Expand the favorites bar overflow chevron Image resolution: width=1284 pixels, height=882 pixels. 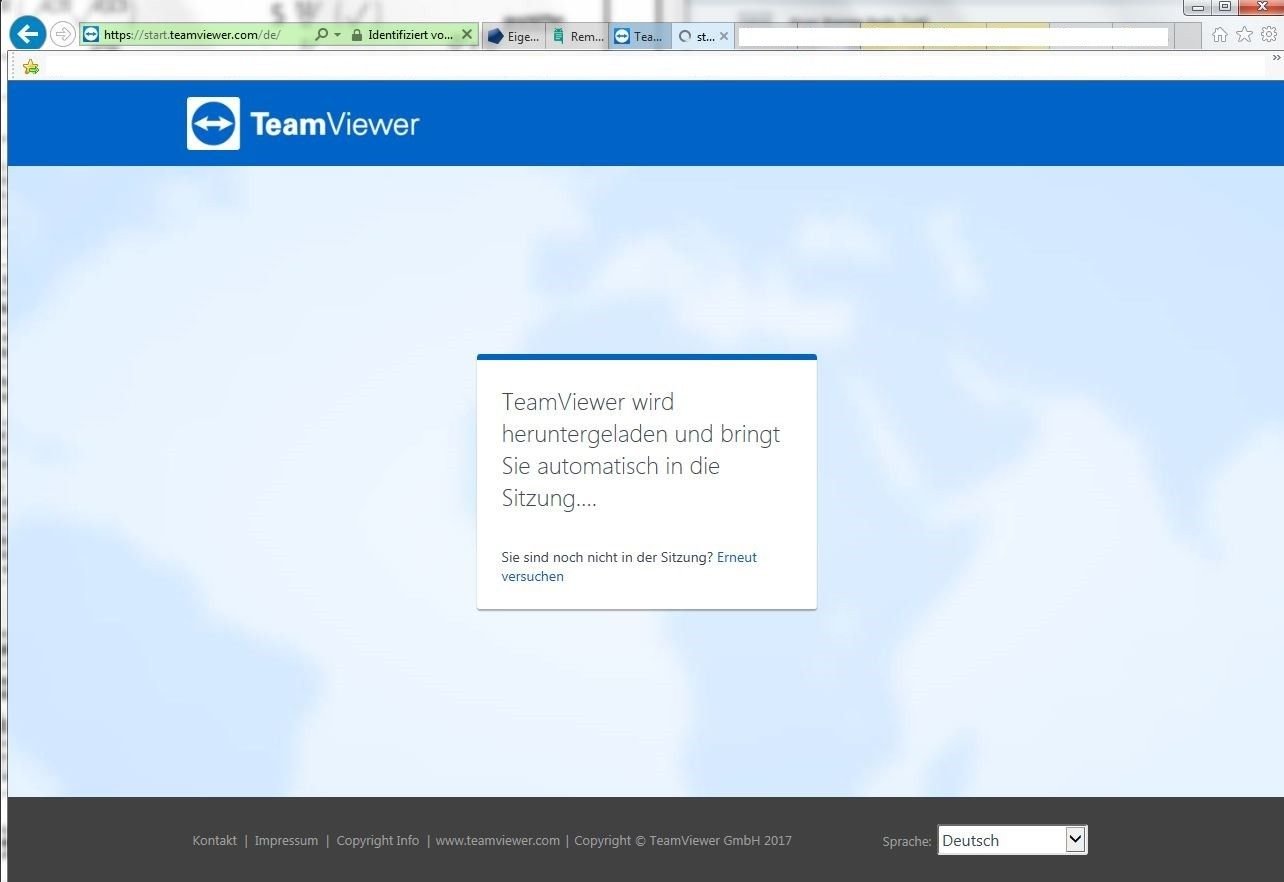tap(1275, 59)
